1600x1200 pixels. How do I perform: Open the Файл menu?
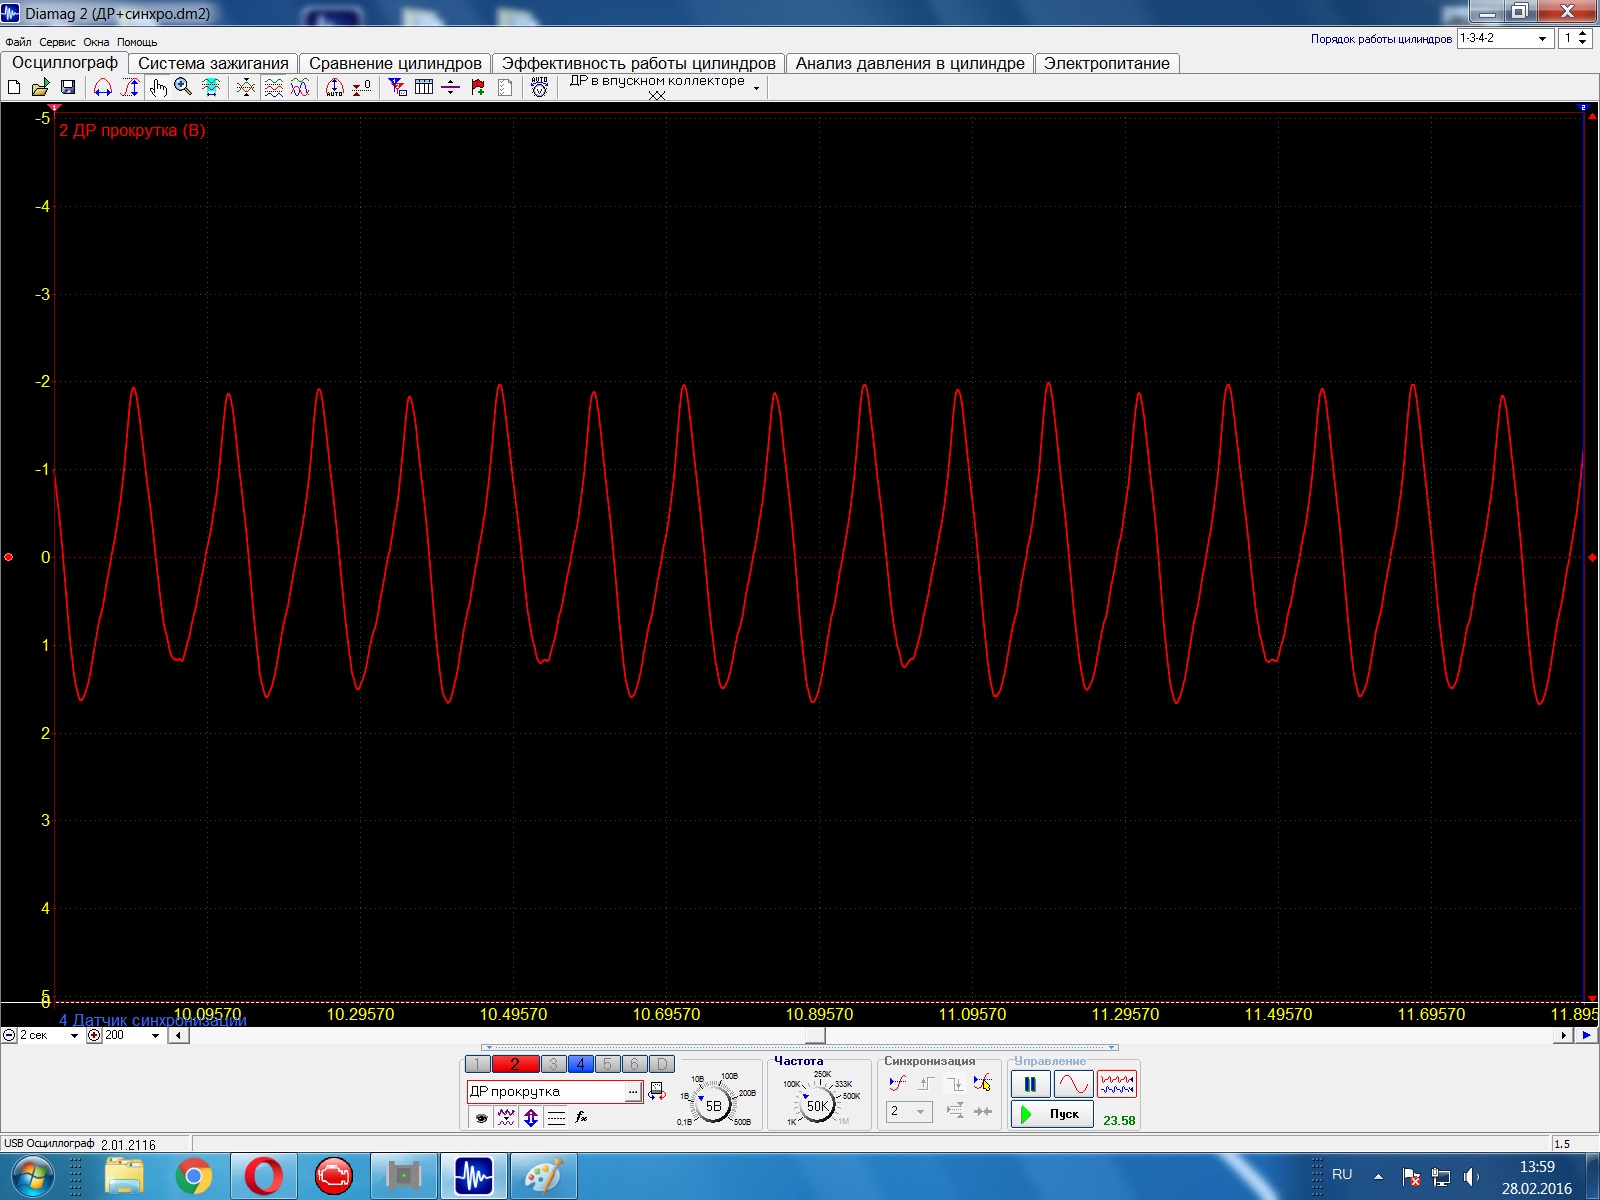tap(18, 42)
